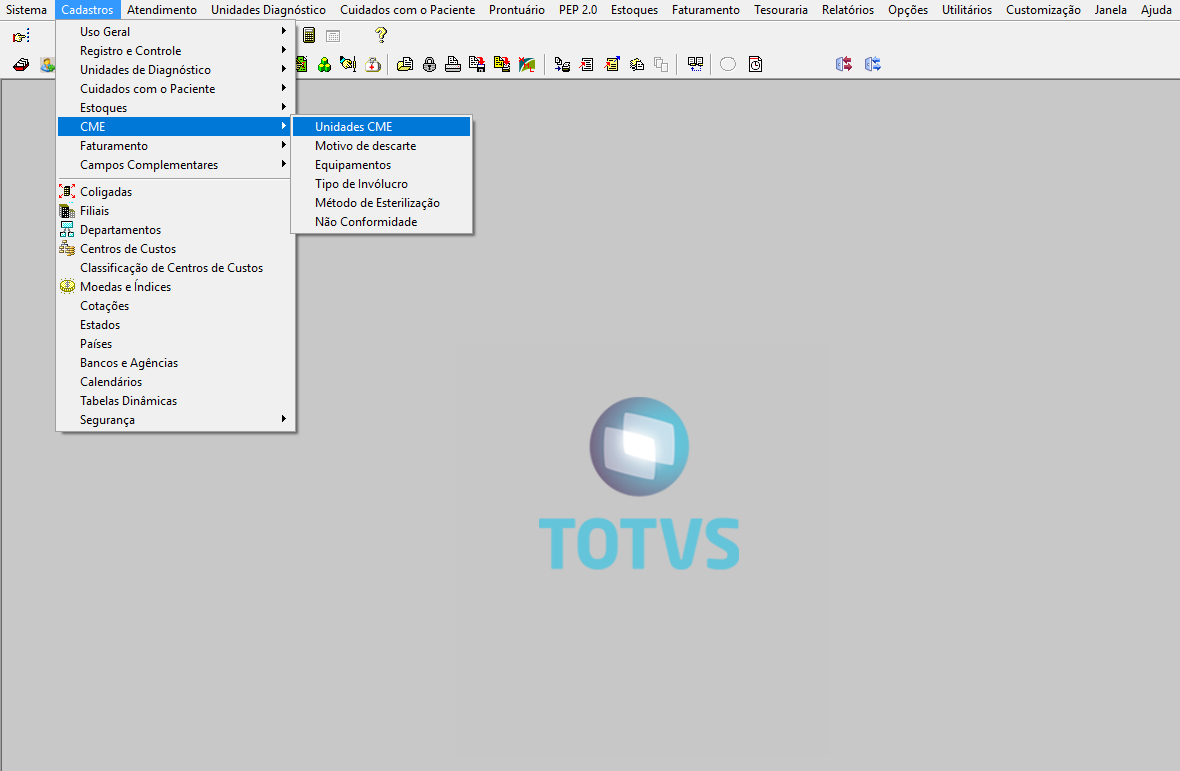Open the Opções menu
Viewport: 1180px width, 771px height.
(x=908, y=10)
